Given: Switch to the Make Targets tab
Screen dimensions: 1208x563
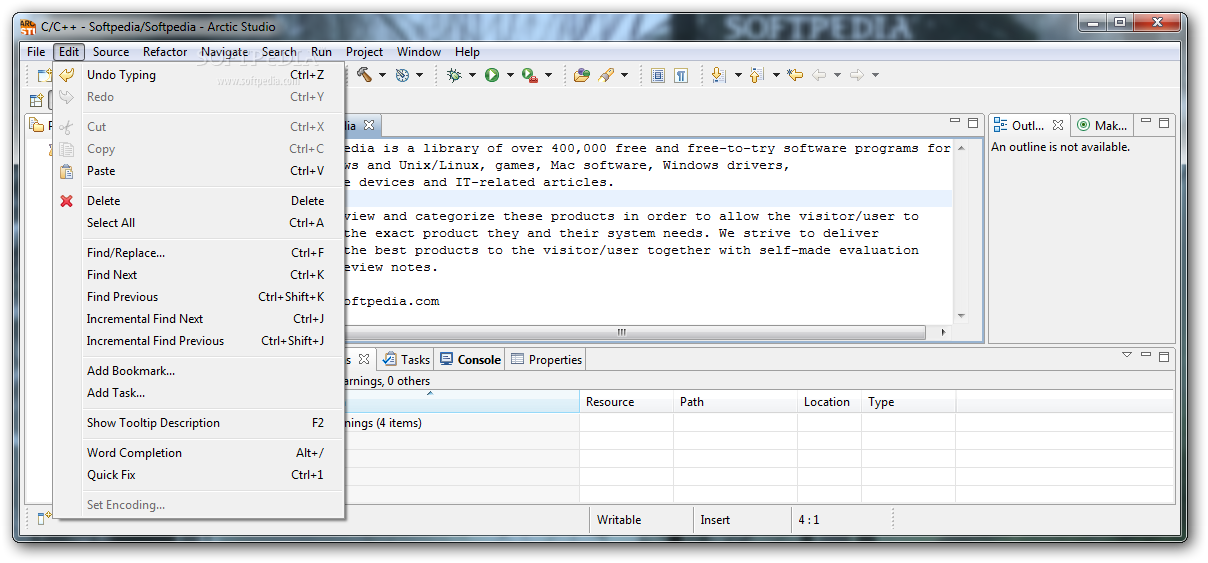Looking at the screenshot, I should [1101, 125].
